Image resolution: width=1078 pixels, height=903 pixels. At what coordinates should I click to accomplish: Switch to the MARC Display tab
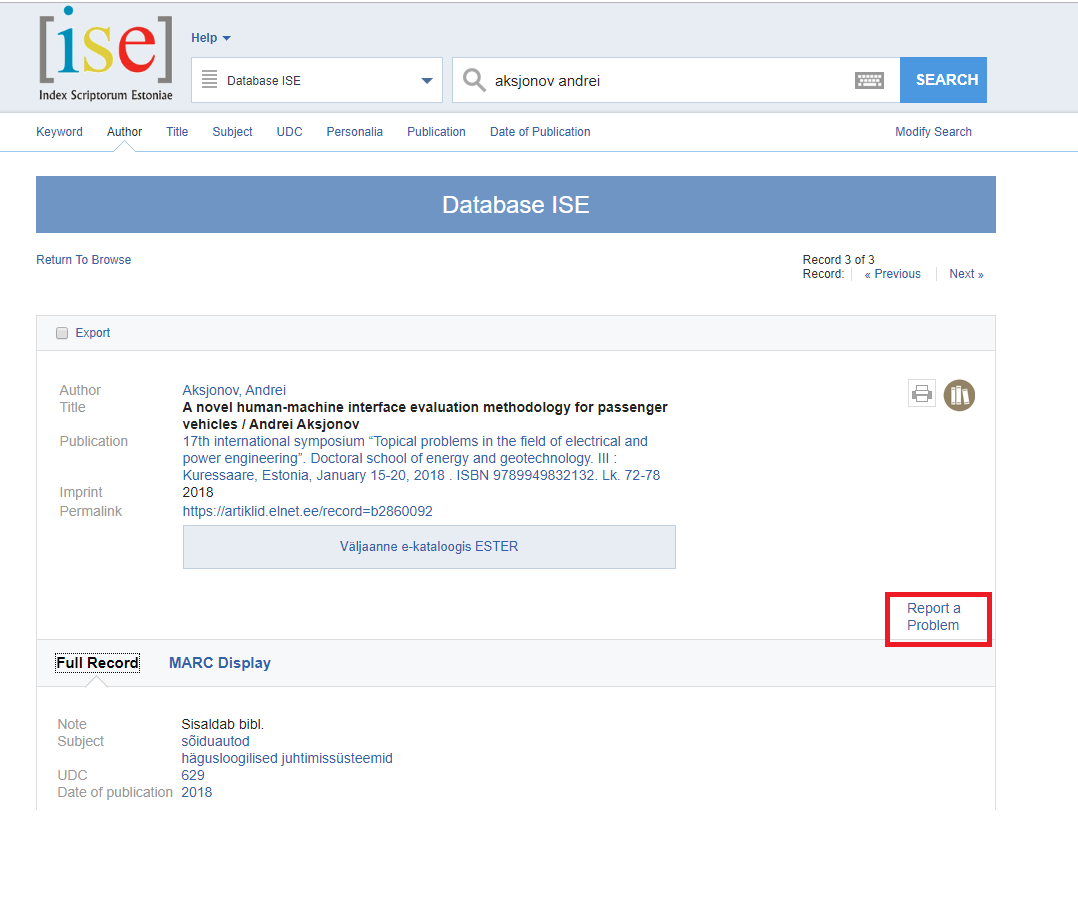click(220, 663)
